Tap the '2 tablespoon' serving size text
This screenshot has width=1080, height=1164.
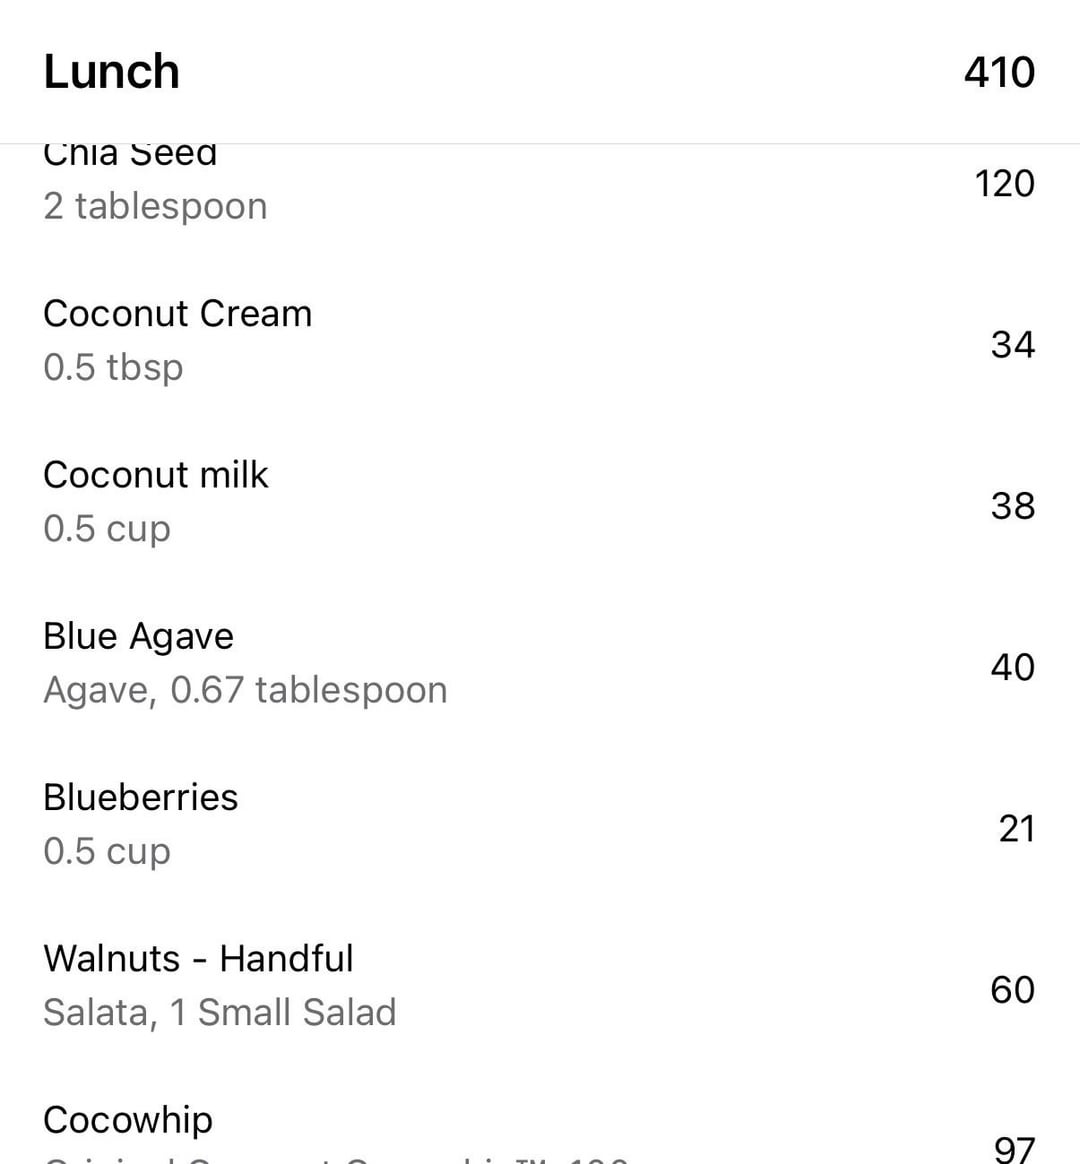(155, 207)
